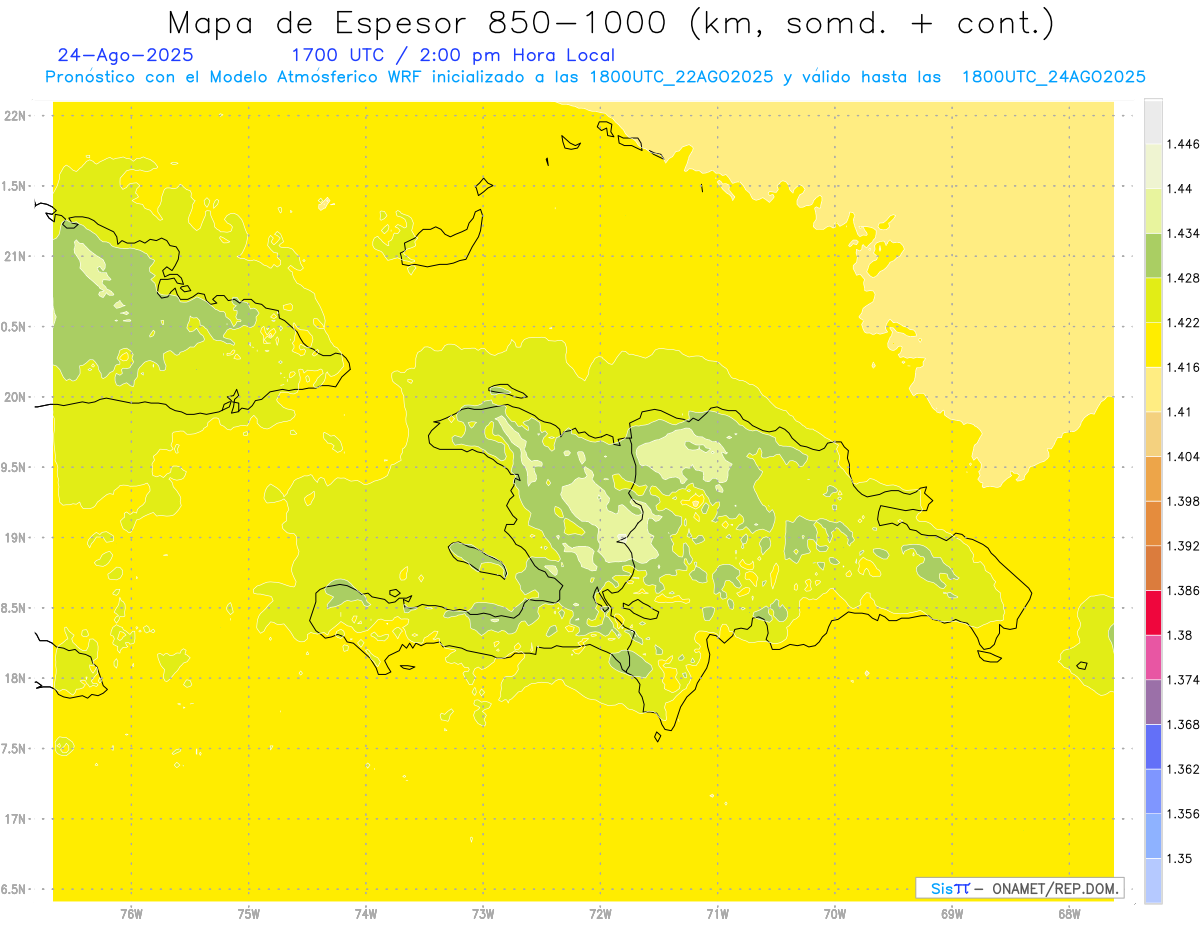This screenshot has width=1200, height=927.
Task: Click the legend value 1.374
Action: point(1184,680)
